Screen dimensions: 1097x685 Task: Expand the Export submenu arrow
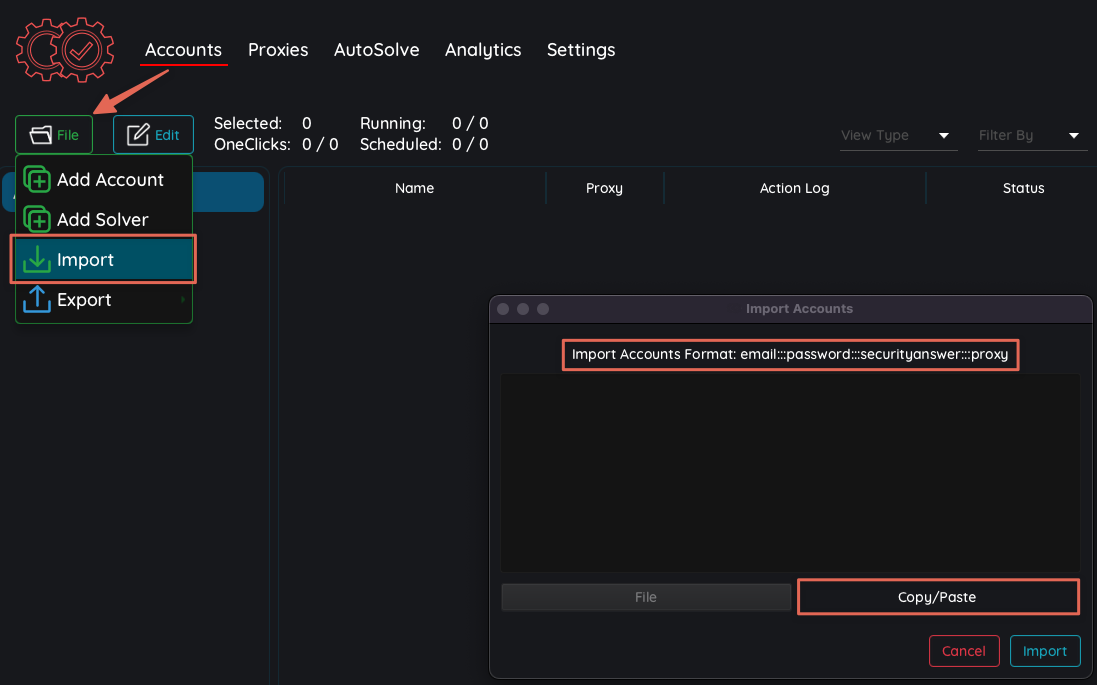[x=182, y=300]
